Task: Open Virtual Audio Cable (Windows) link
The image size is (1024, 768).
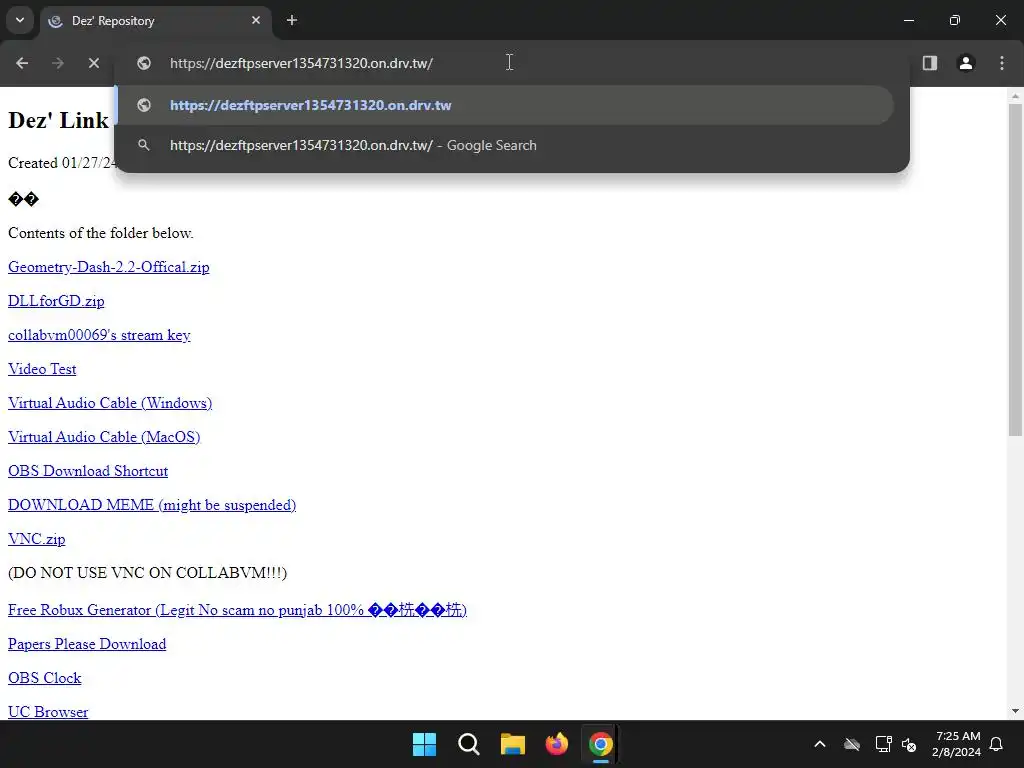Action: pos(110,403)
